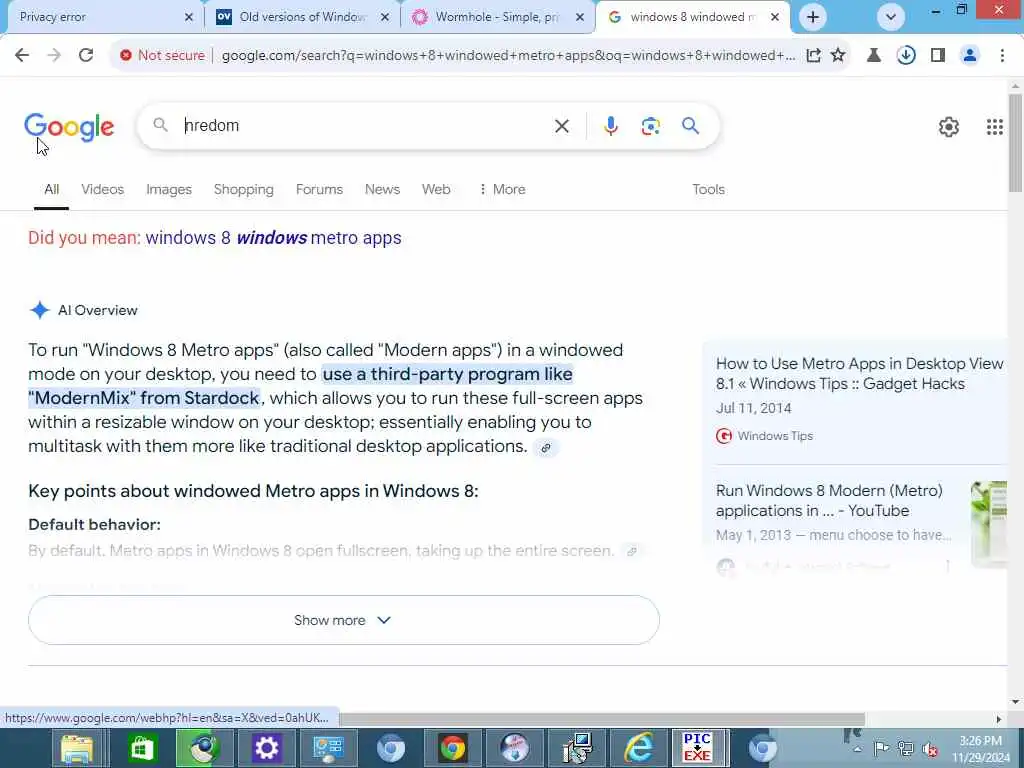Select the Forums search filter
Screen dimensions: 1024x768
tap(319, 189)
